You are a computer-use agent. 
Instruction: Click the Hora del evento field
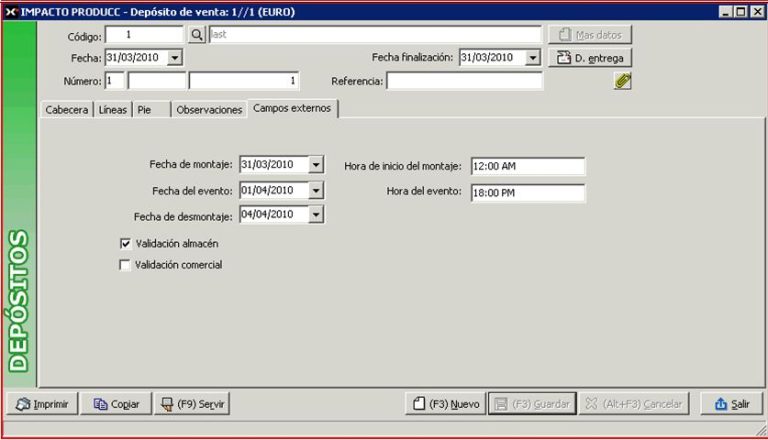[x=527, y=192]
